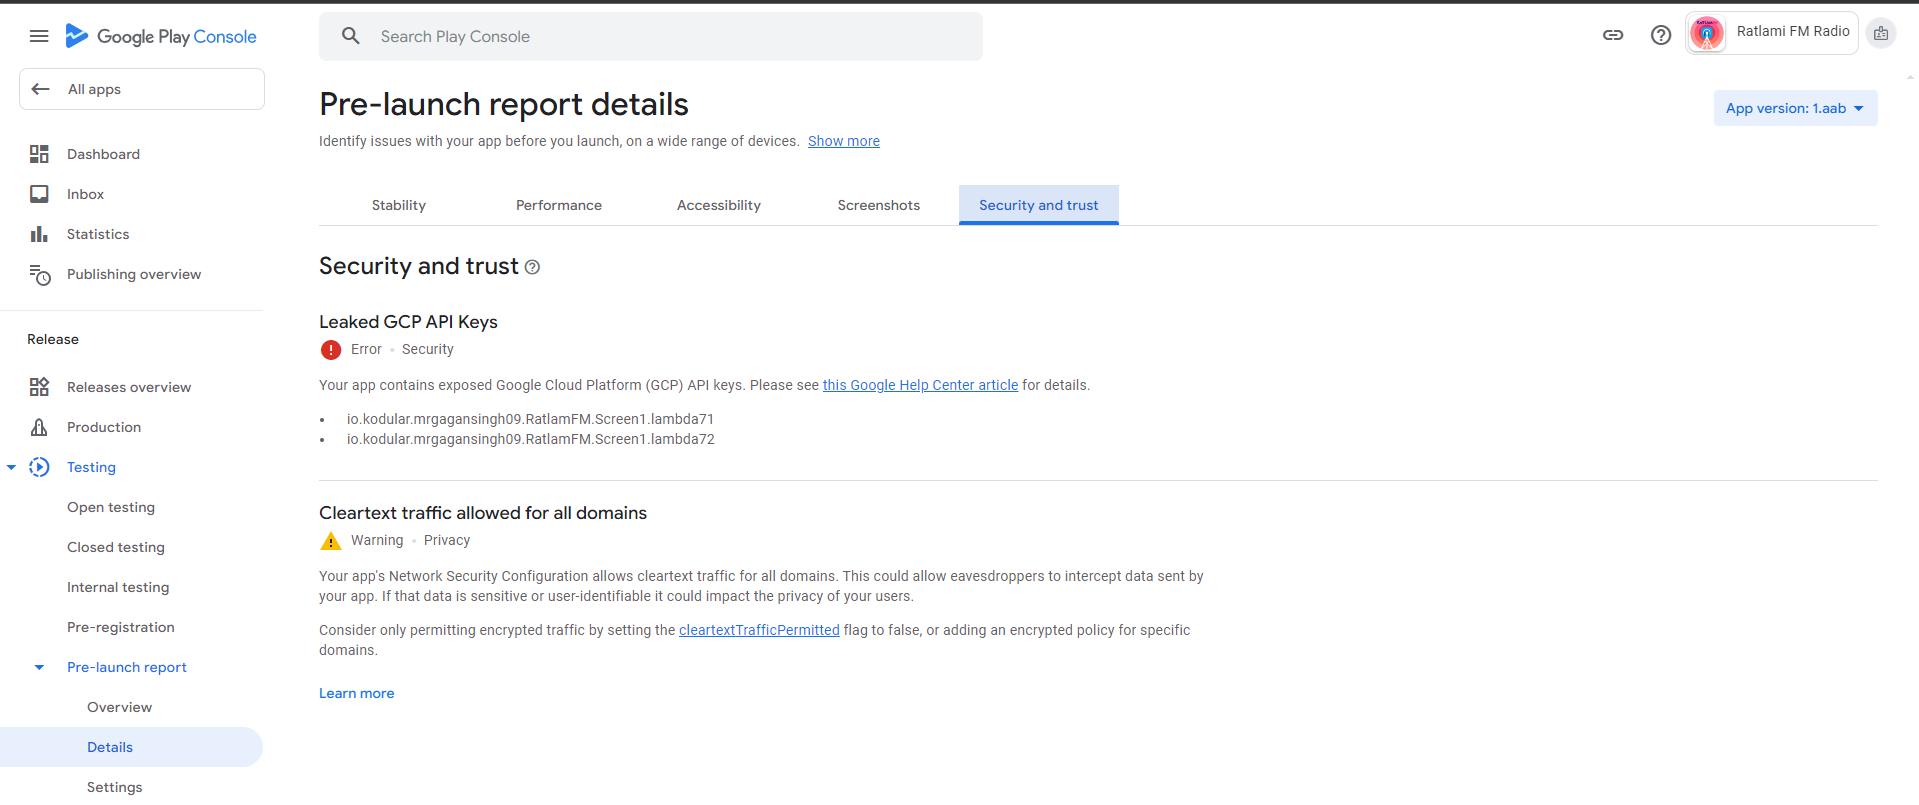Open the hamburger navigation menu
The image size is (1919, 805).
(x=39, y=36)
